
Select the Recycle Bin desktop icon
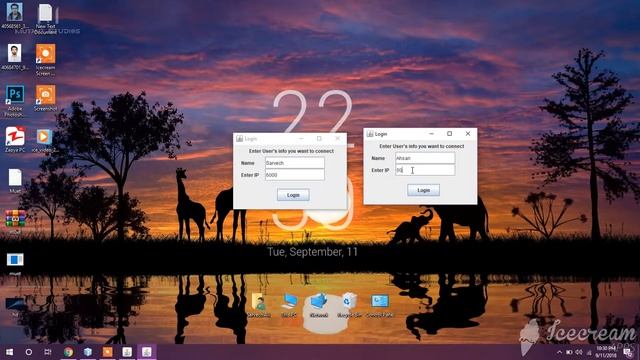tap(349, 304)
